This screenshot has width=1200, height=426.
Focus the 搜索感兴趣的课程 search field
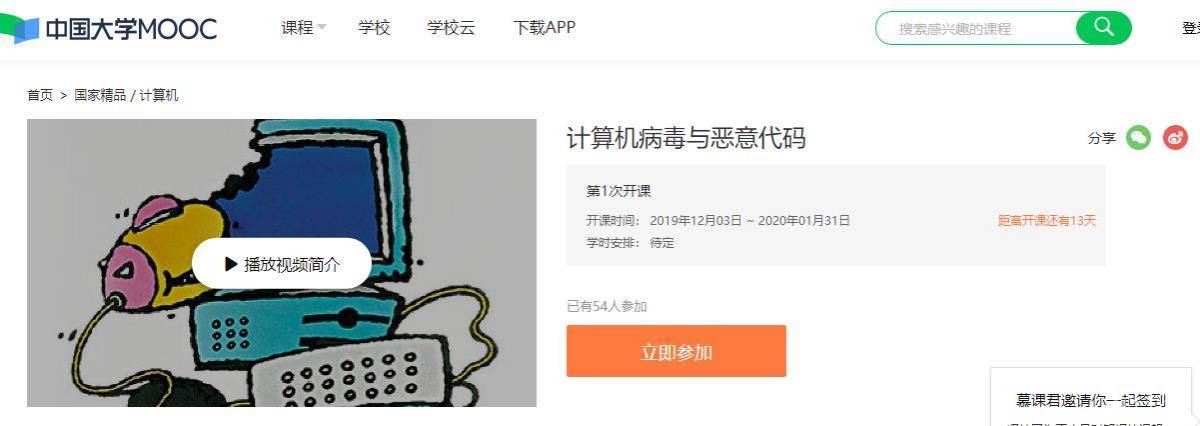pos(975,29)
